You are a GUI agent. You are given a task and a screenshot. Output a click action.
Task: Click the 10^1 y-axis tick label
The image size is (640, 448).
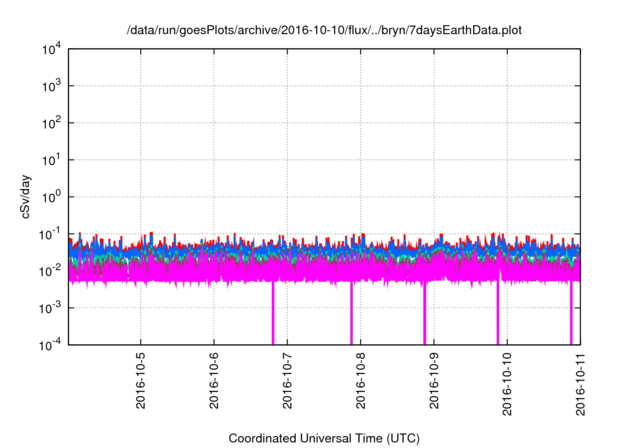coord(51,160)
